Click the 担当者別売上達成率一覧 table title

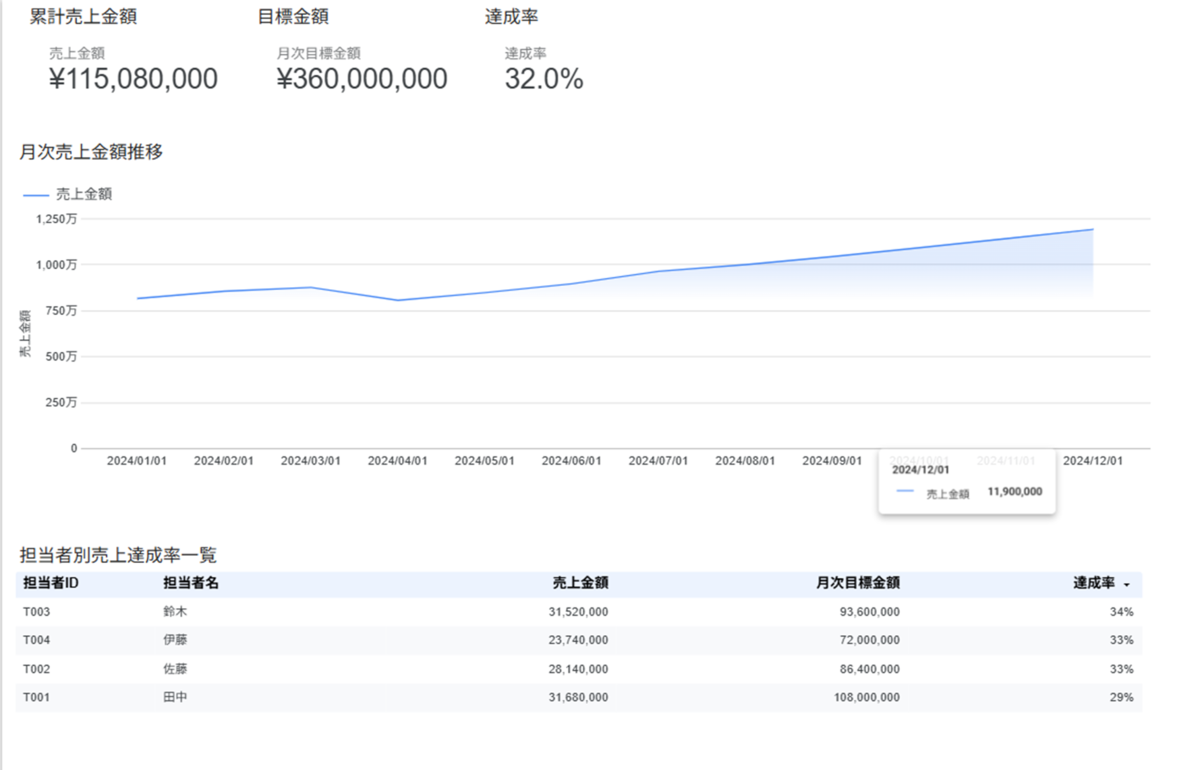point(118,555)
